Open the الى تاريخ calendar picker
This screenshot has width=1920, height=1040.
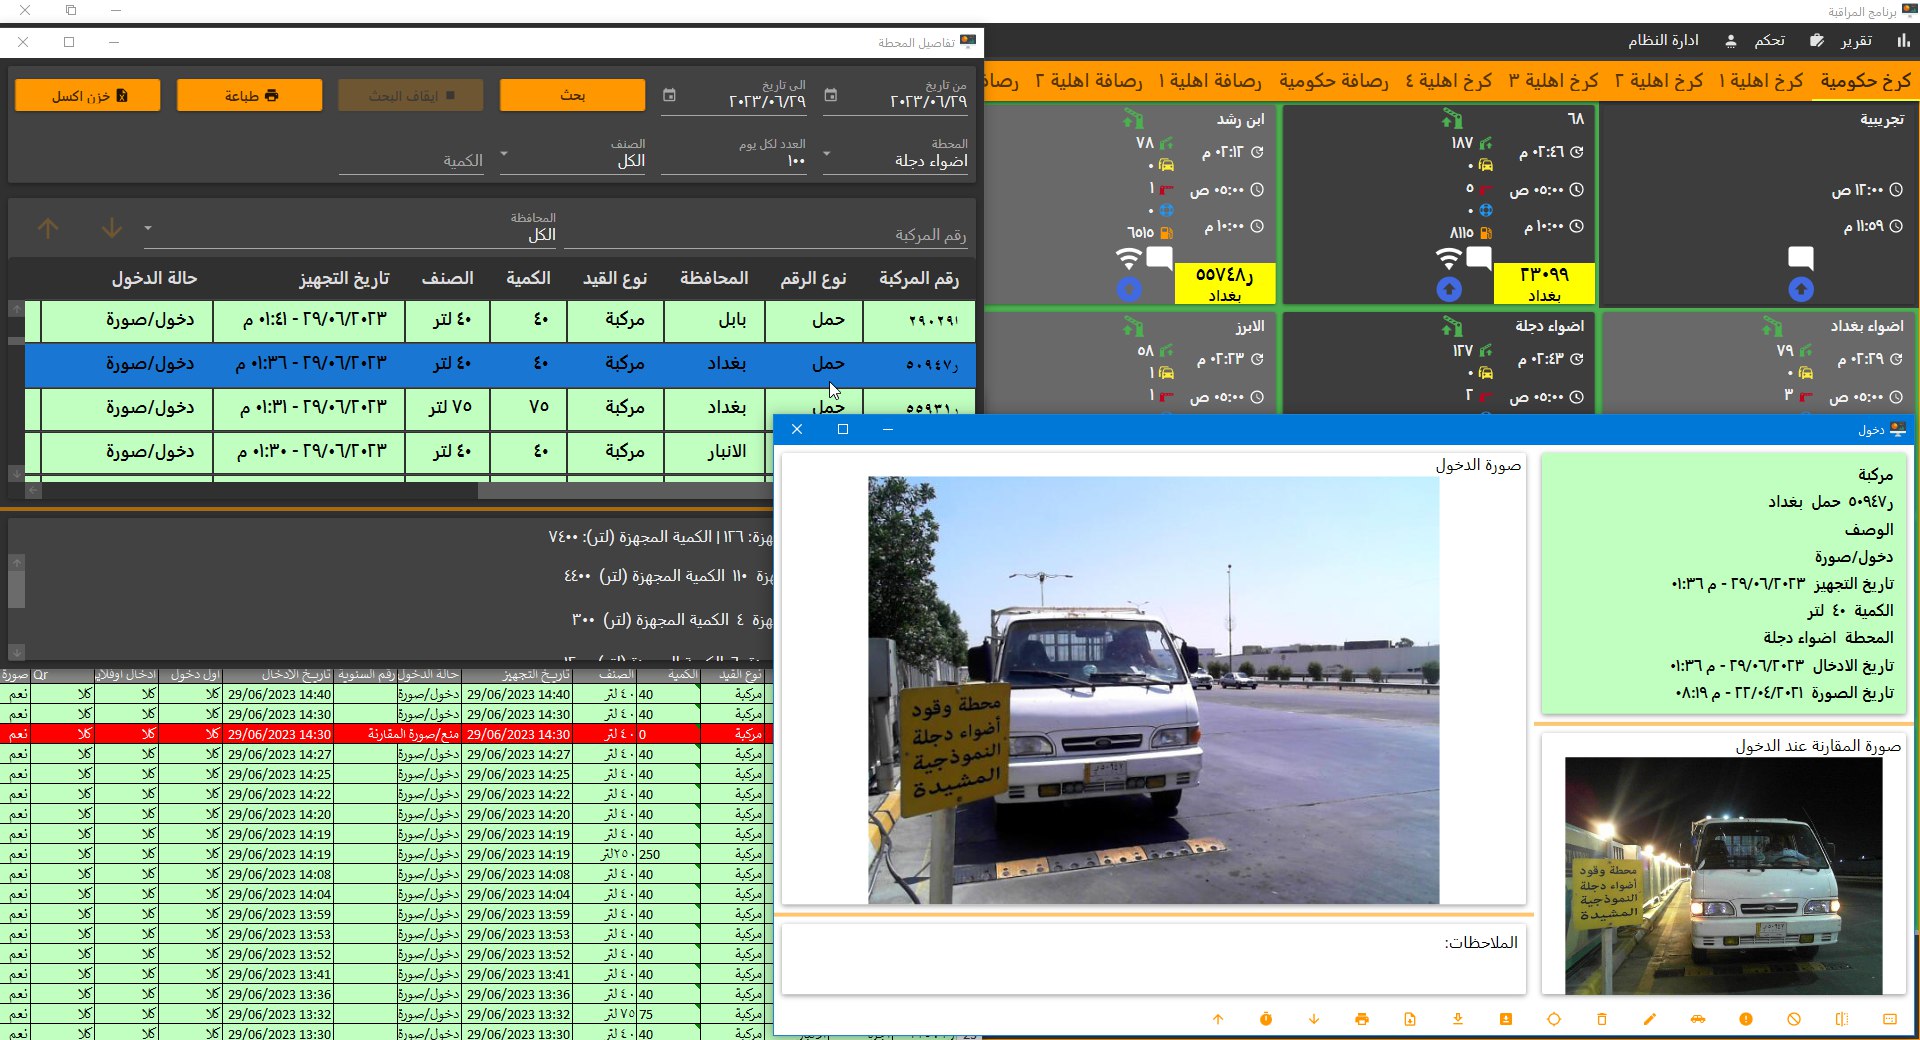(x=669, y=95)
